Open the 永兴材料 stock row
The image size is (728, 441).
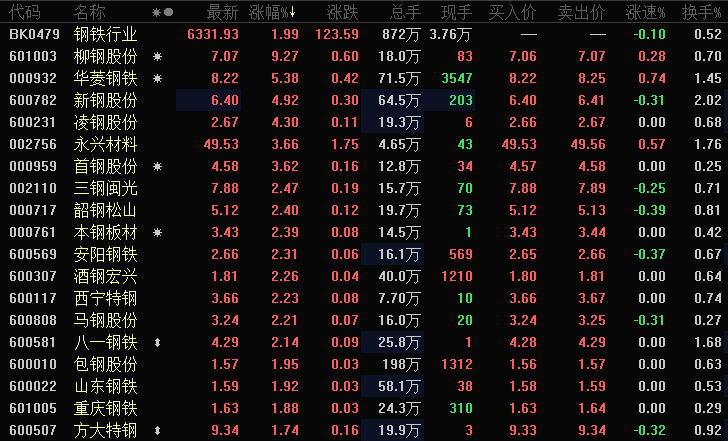pyautogui.click(x=364, y=144)
